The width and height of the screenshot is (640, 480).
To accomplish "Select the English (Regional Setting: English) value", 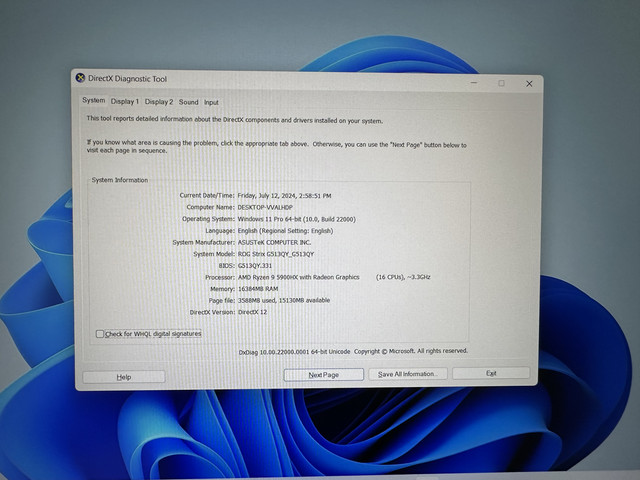I will click(285, 231).
